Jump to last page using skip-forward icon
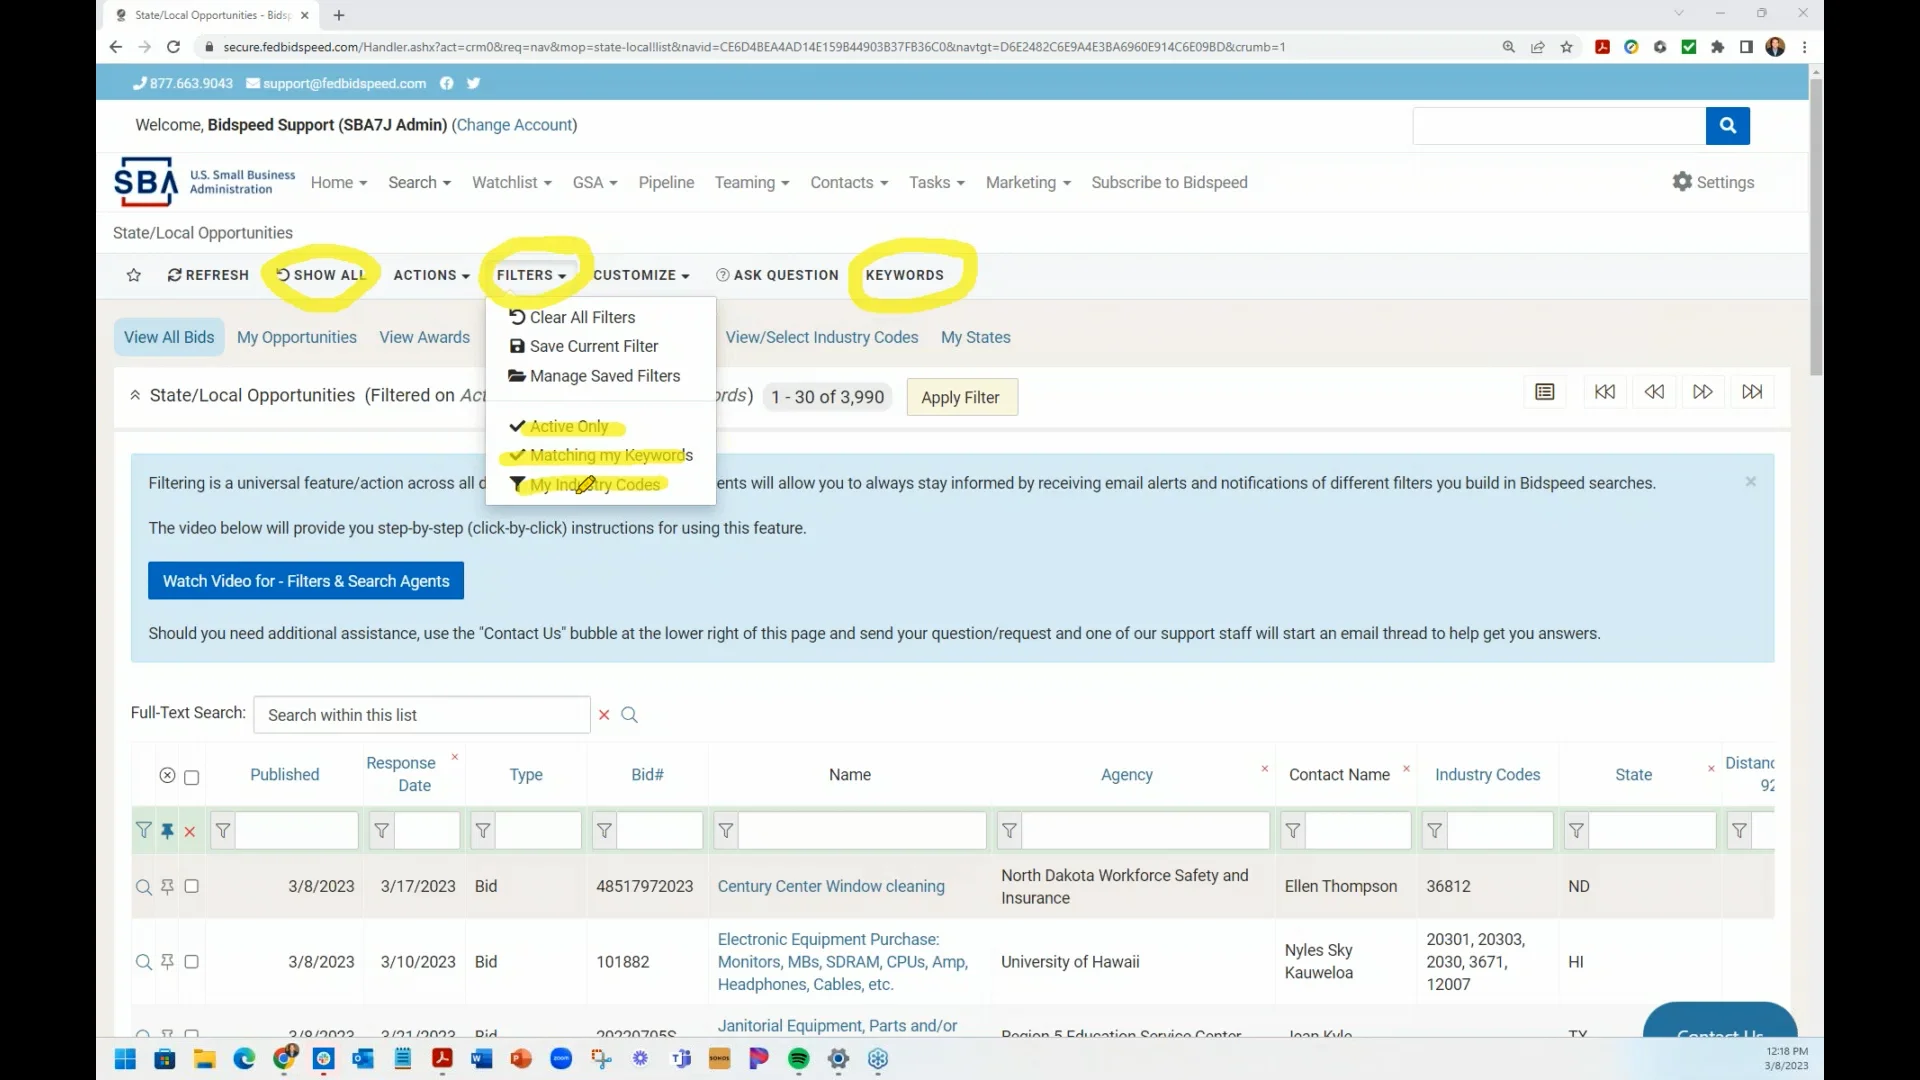The width and height of the screenshot is (1920, 1080). pos(1753,391)
